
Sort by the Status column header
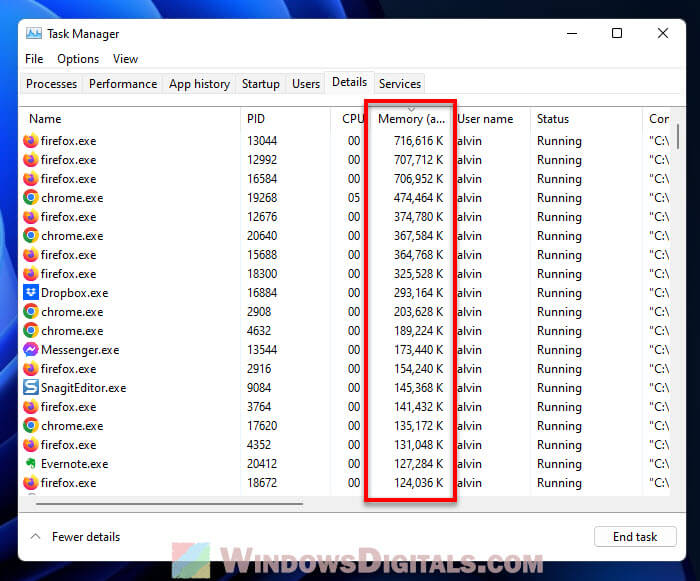click(x=587, y=119)
